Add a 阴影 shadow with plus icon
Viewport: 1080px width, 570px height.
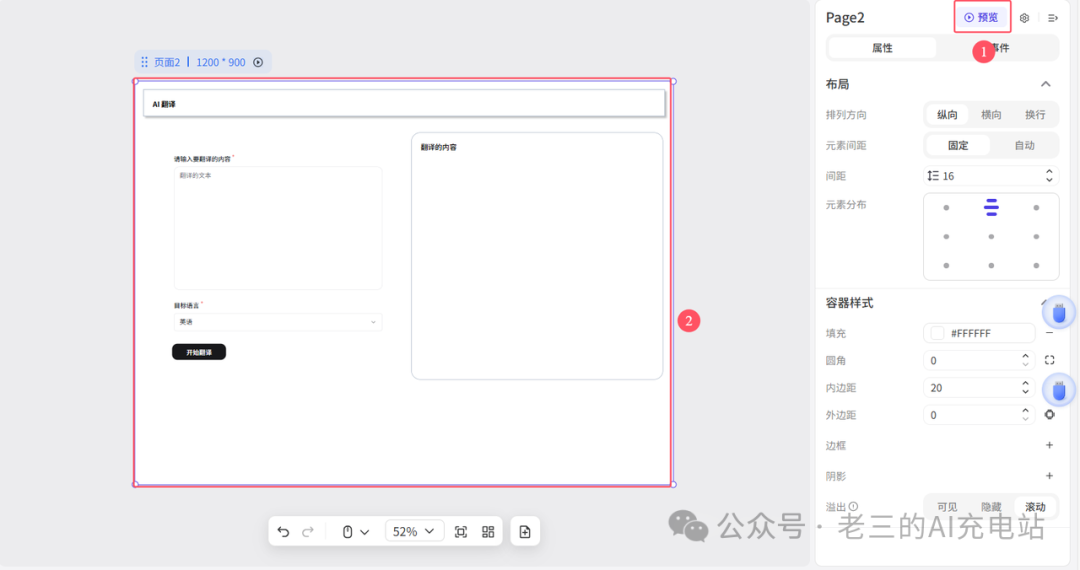click(1049, 476)
